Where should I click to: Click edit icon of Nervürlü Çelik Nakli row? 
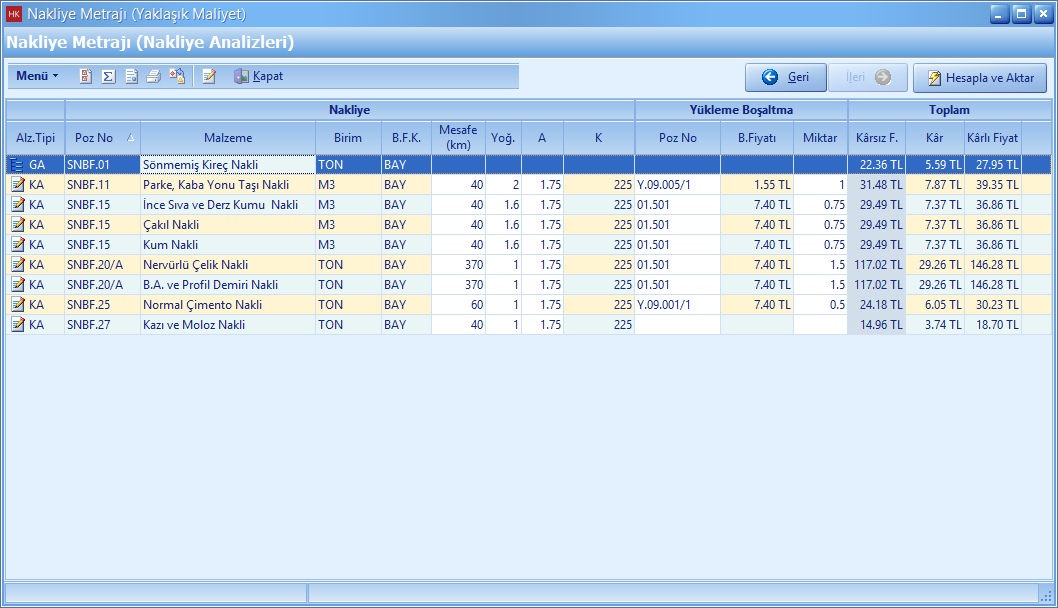(17, 265)
